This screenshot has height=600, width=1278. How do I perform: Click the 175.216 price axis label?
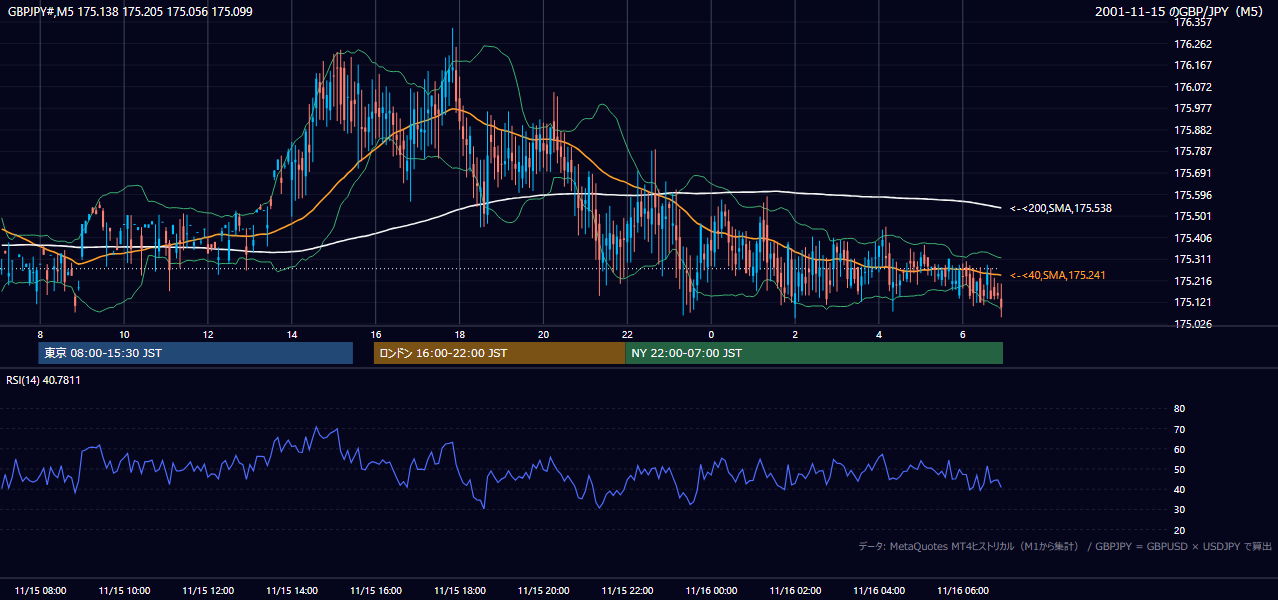click(1193, 281)
